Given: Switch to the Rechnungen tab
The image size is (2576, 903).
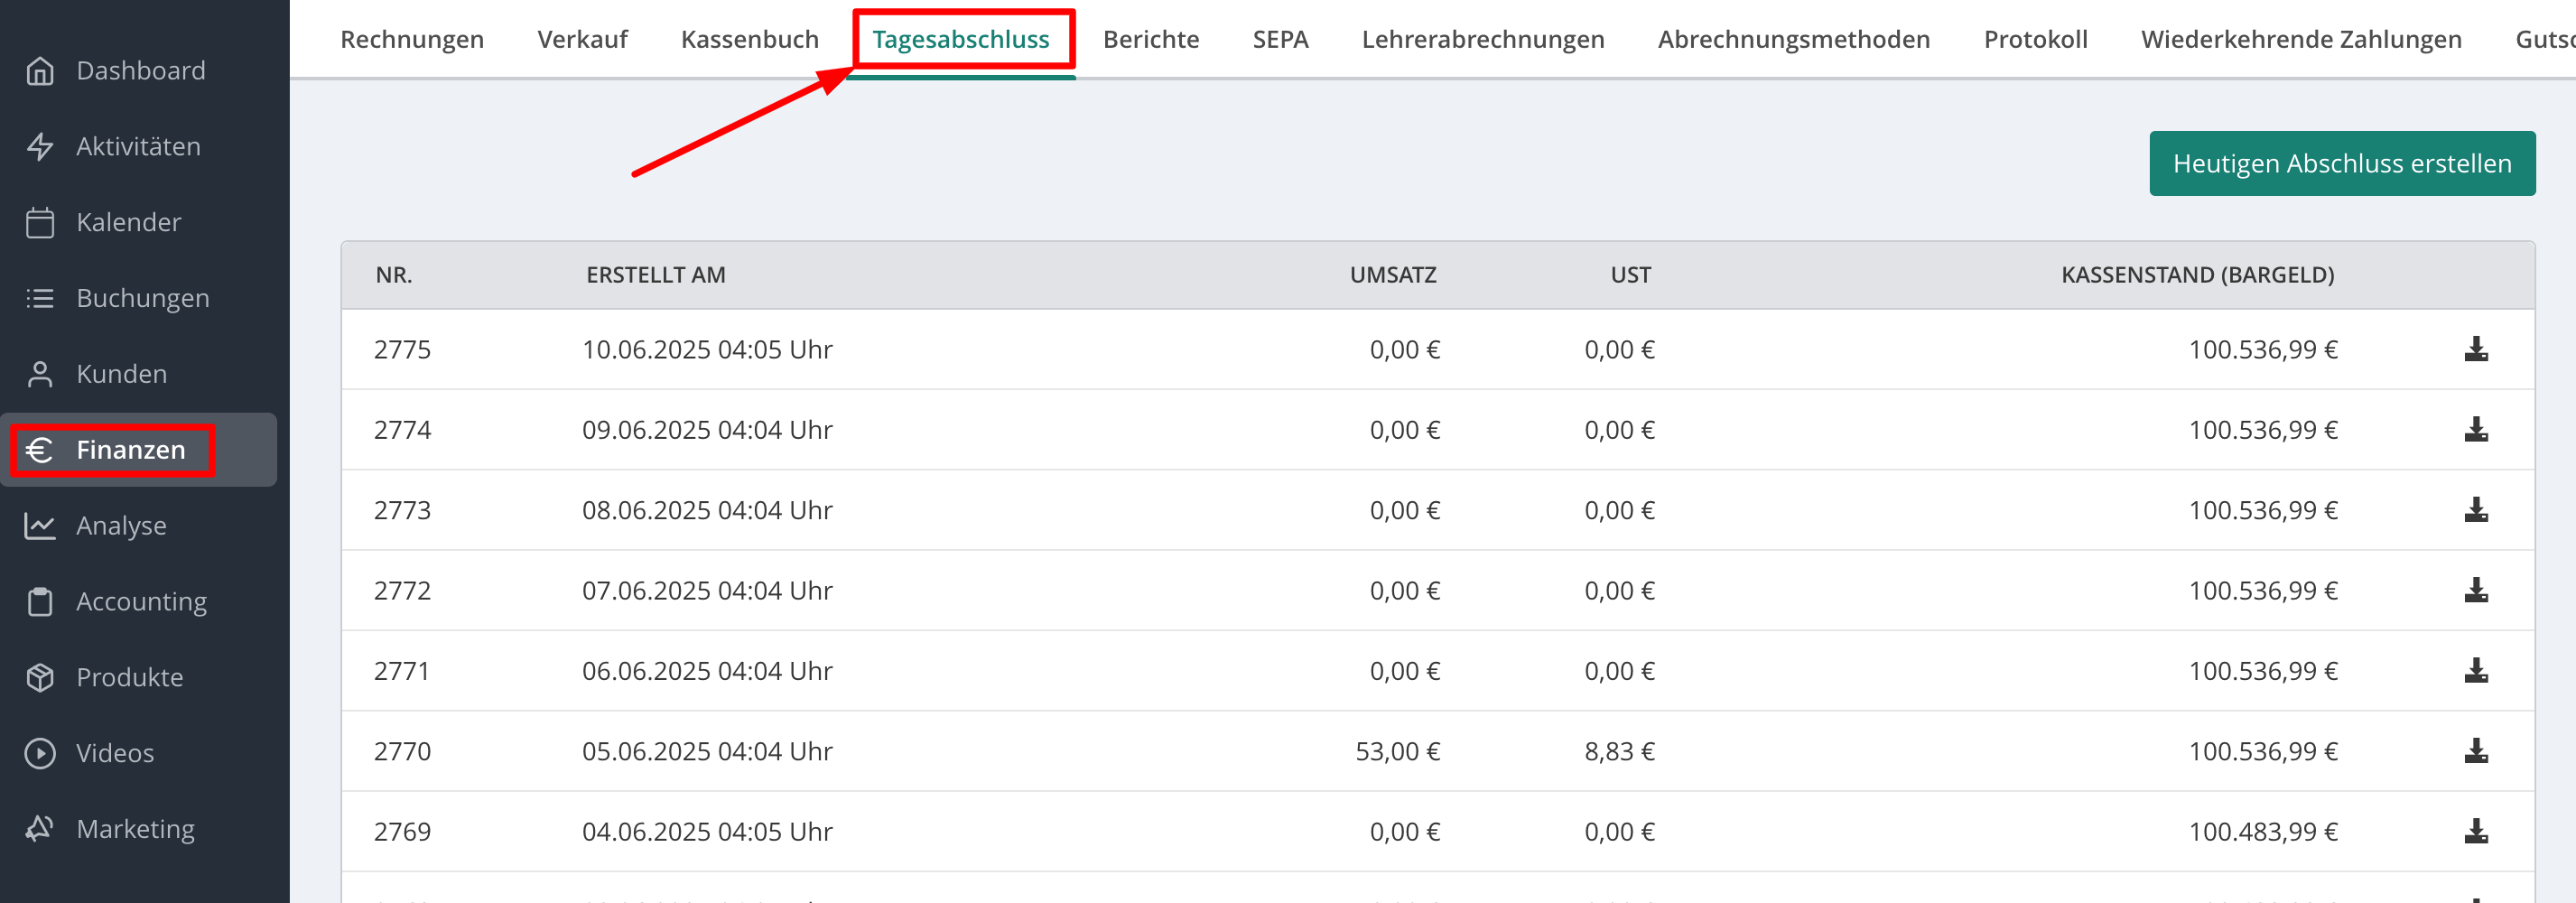Looking at the screenshot, I should click(412, 39).
